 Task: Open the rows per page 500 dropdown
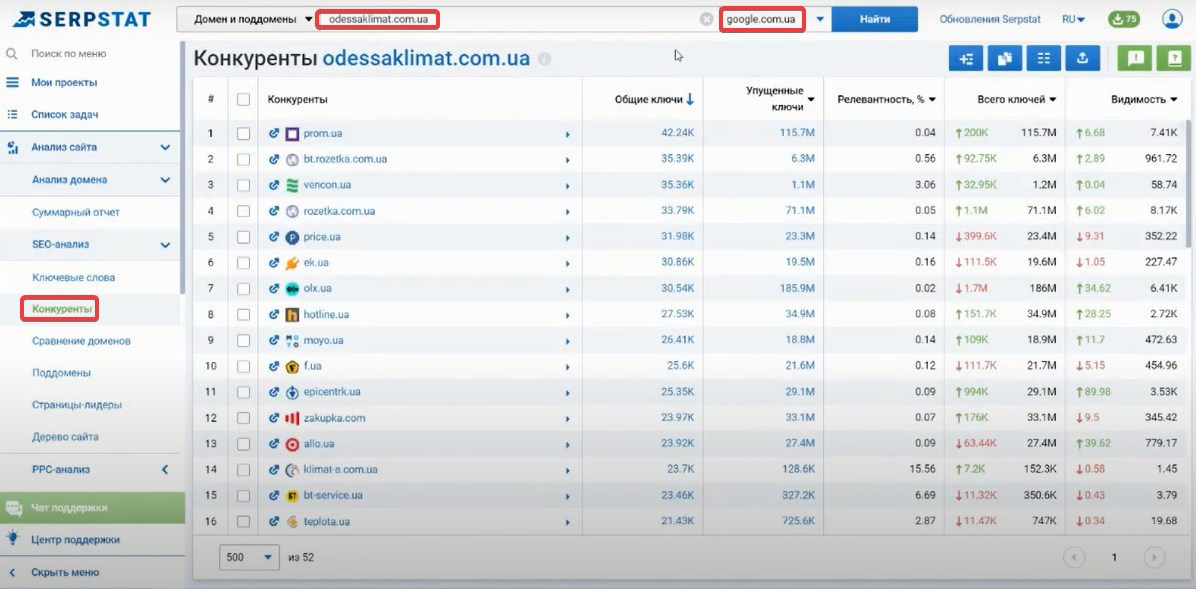pyautogui.click(x=249, y=558)
